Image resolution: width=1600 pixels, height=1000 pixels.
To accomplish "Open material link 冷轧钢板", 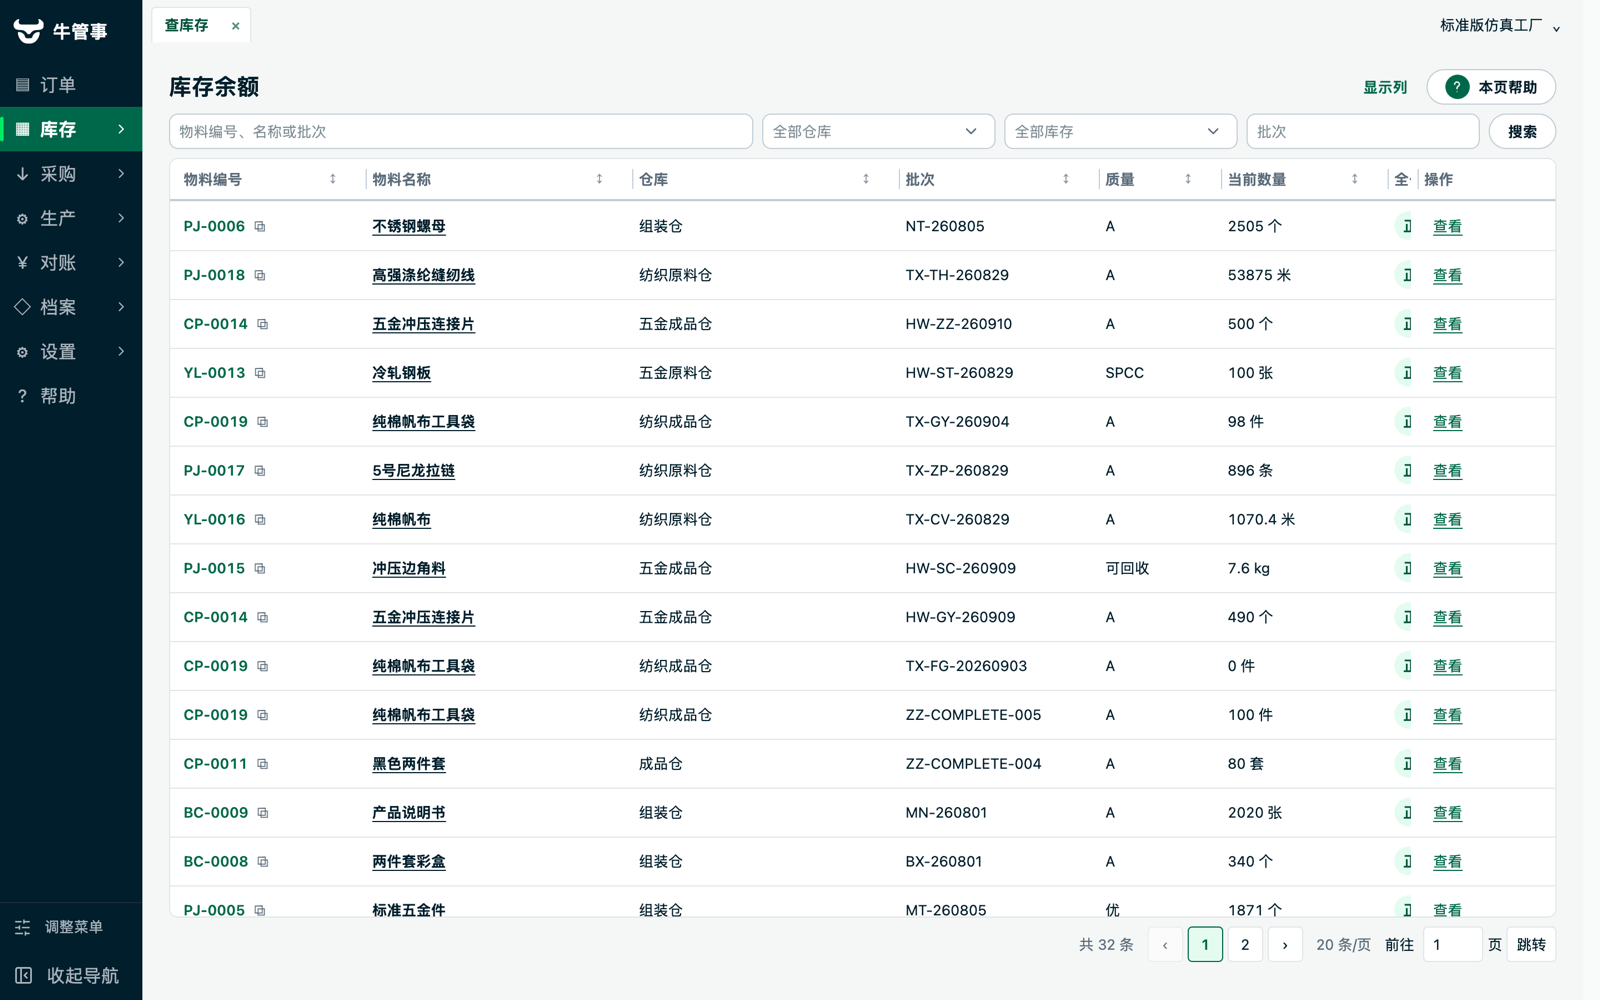I will (x=401, y=373).
